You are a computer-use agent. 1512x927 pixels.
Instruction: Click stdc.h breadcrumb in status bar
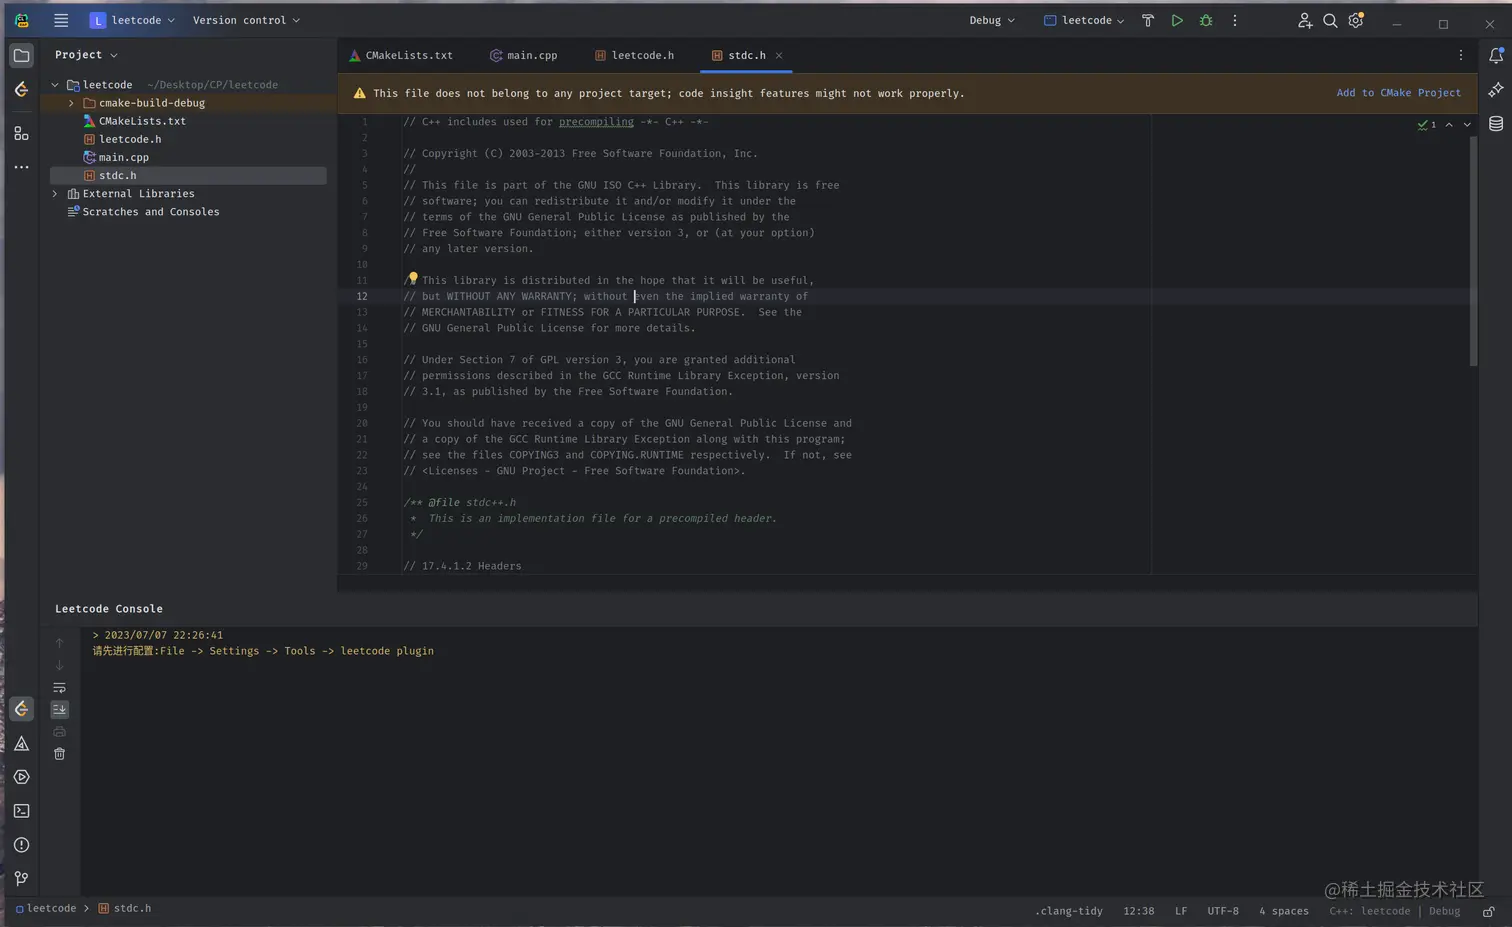(125, 909)
